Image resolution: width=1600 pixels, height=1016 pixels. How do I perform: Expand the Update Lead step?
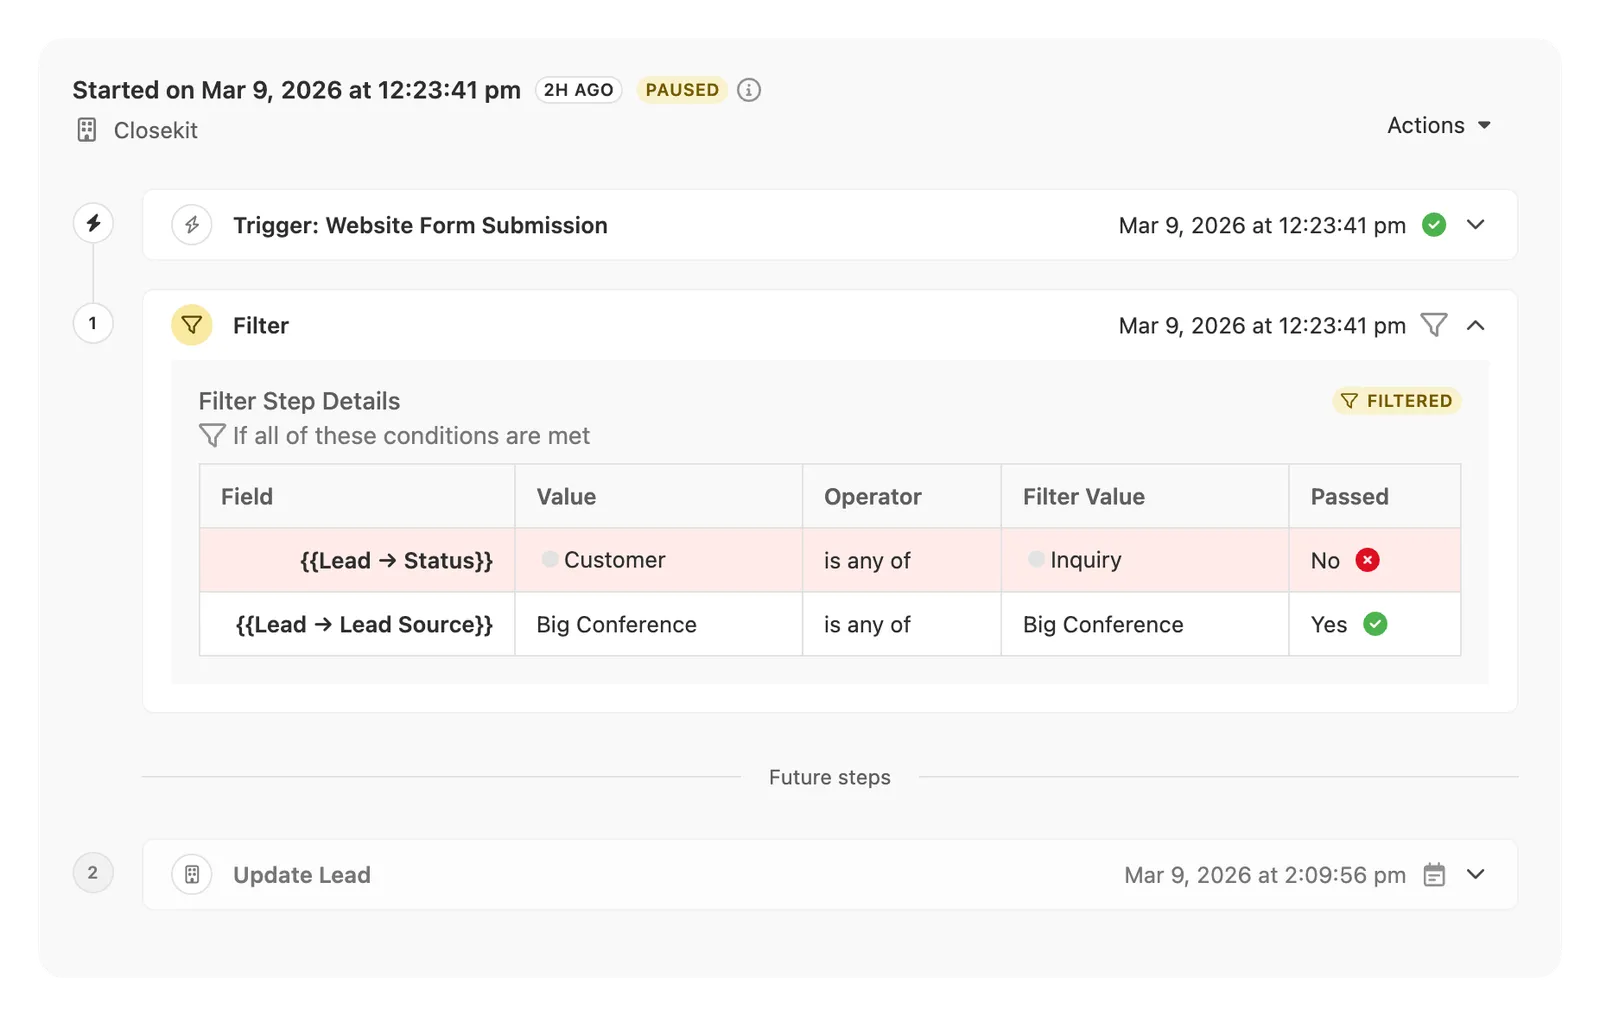coord(1476,875)
